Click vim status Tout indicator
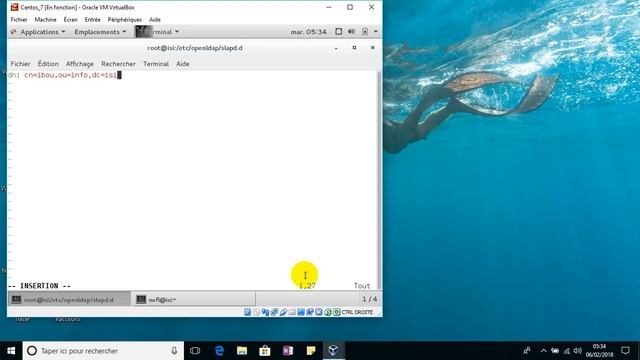The height and width of the screenshot is (360, 640). point(362,286)
